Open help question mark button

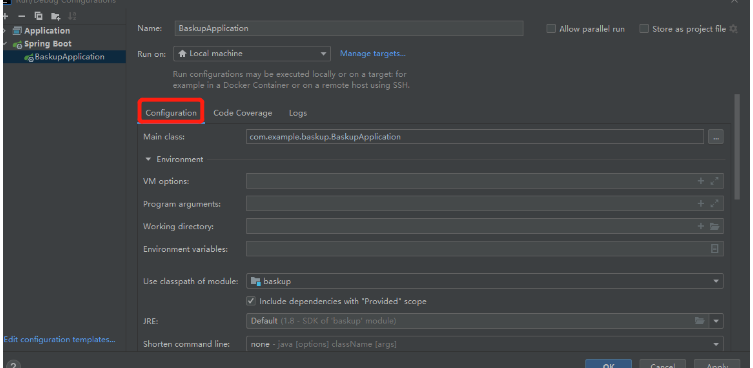point(13,365)
